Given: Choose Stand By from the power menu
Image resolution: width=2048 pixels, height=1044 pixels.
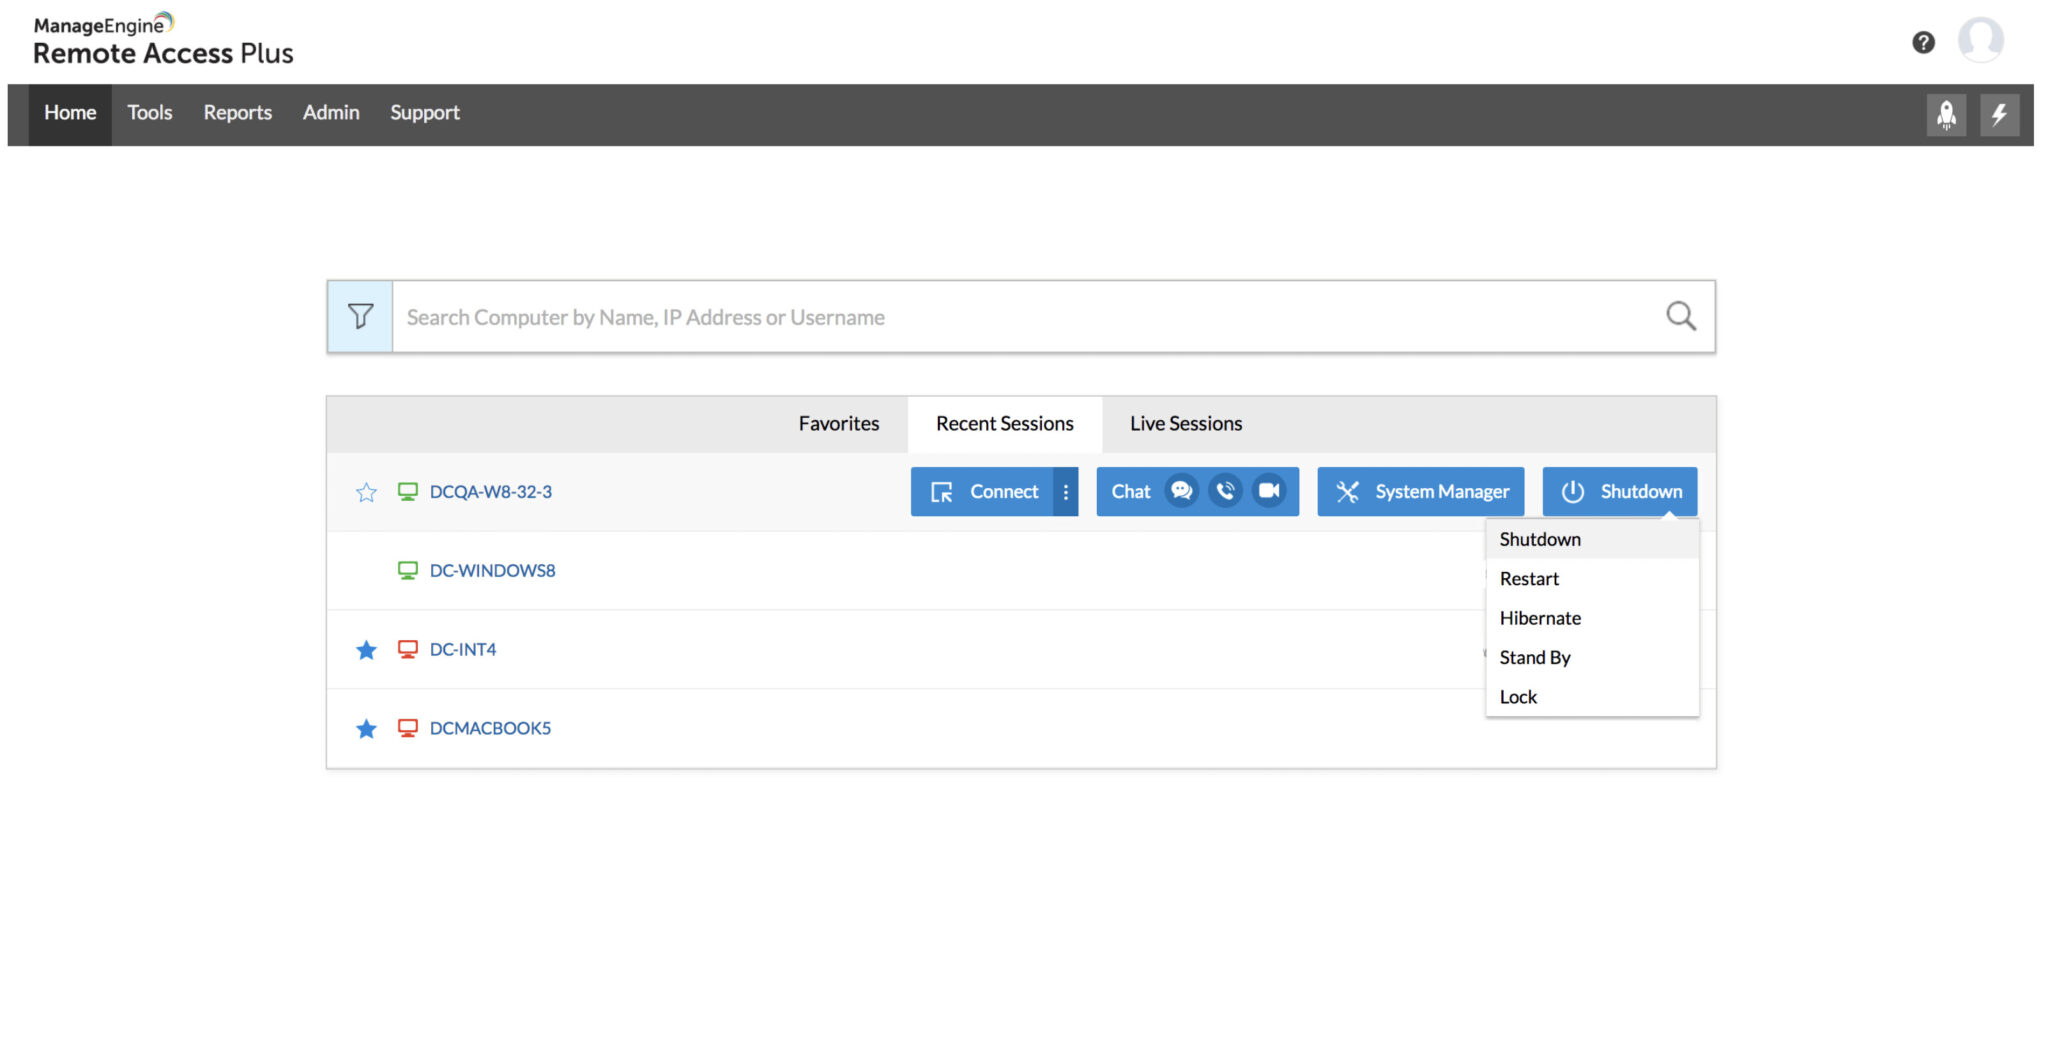Looking at the screenshot, I should 1592,657.
